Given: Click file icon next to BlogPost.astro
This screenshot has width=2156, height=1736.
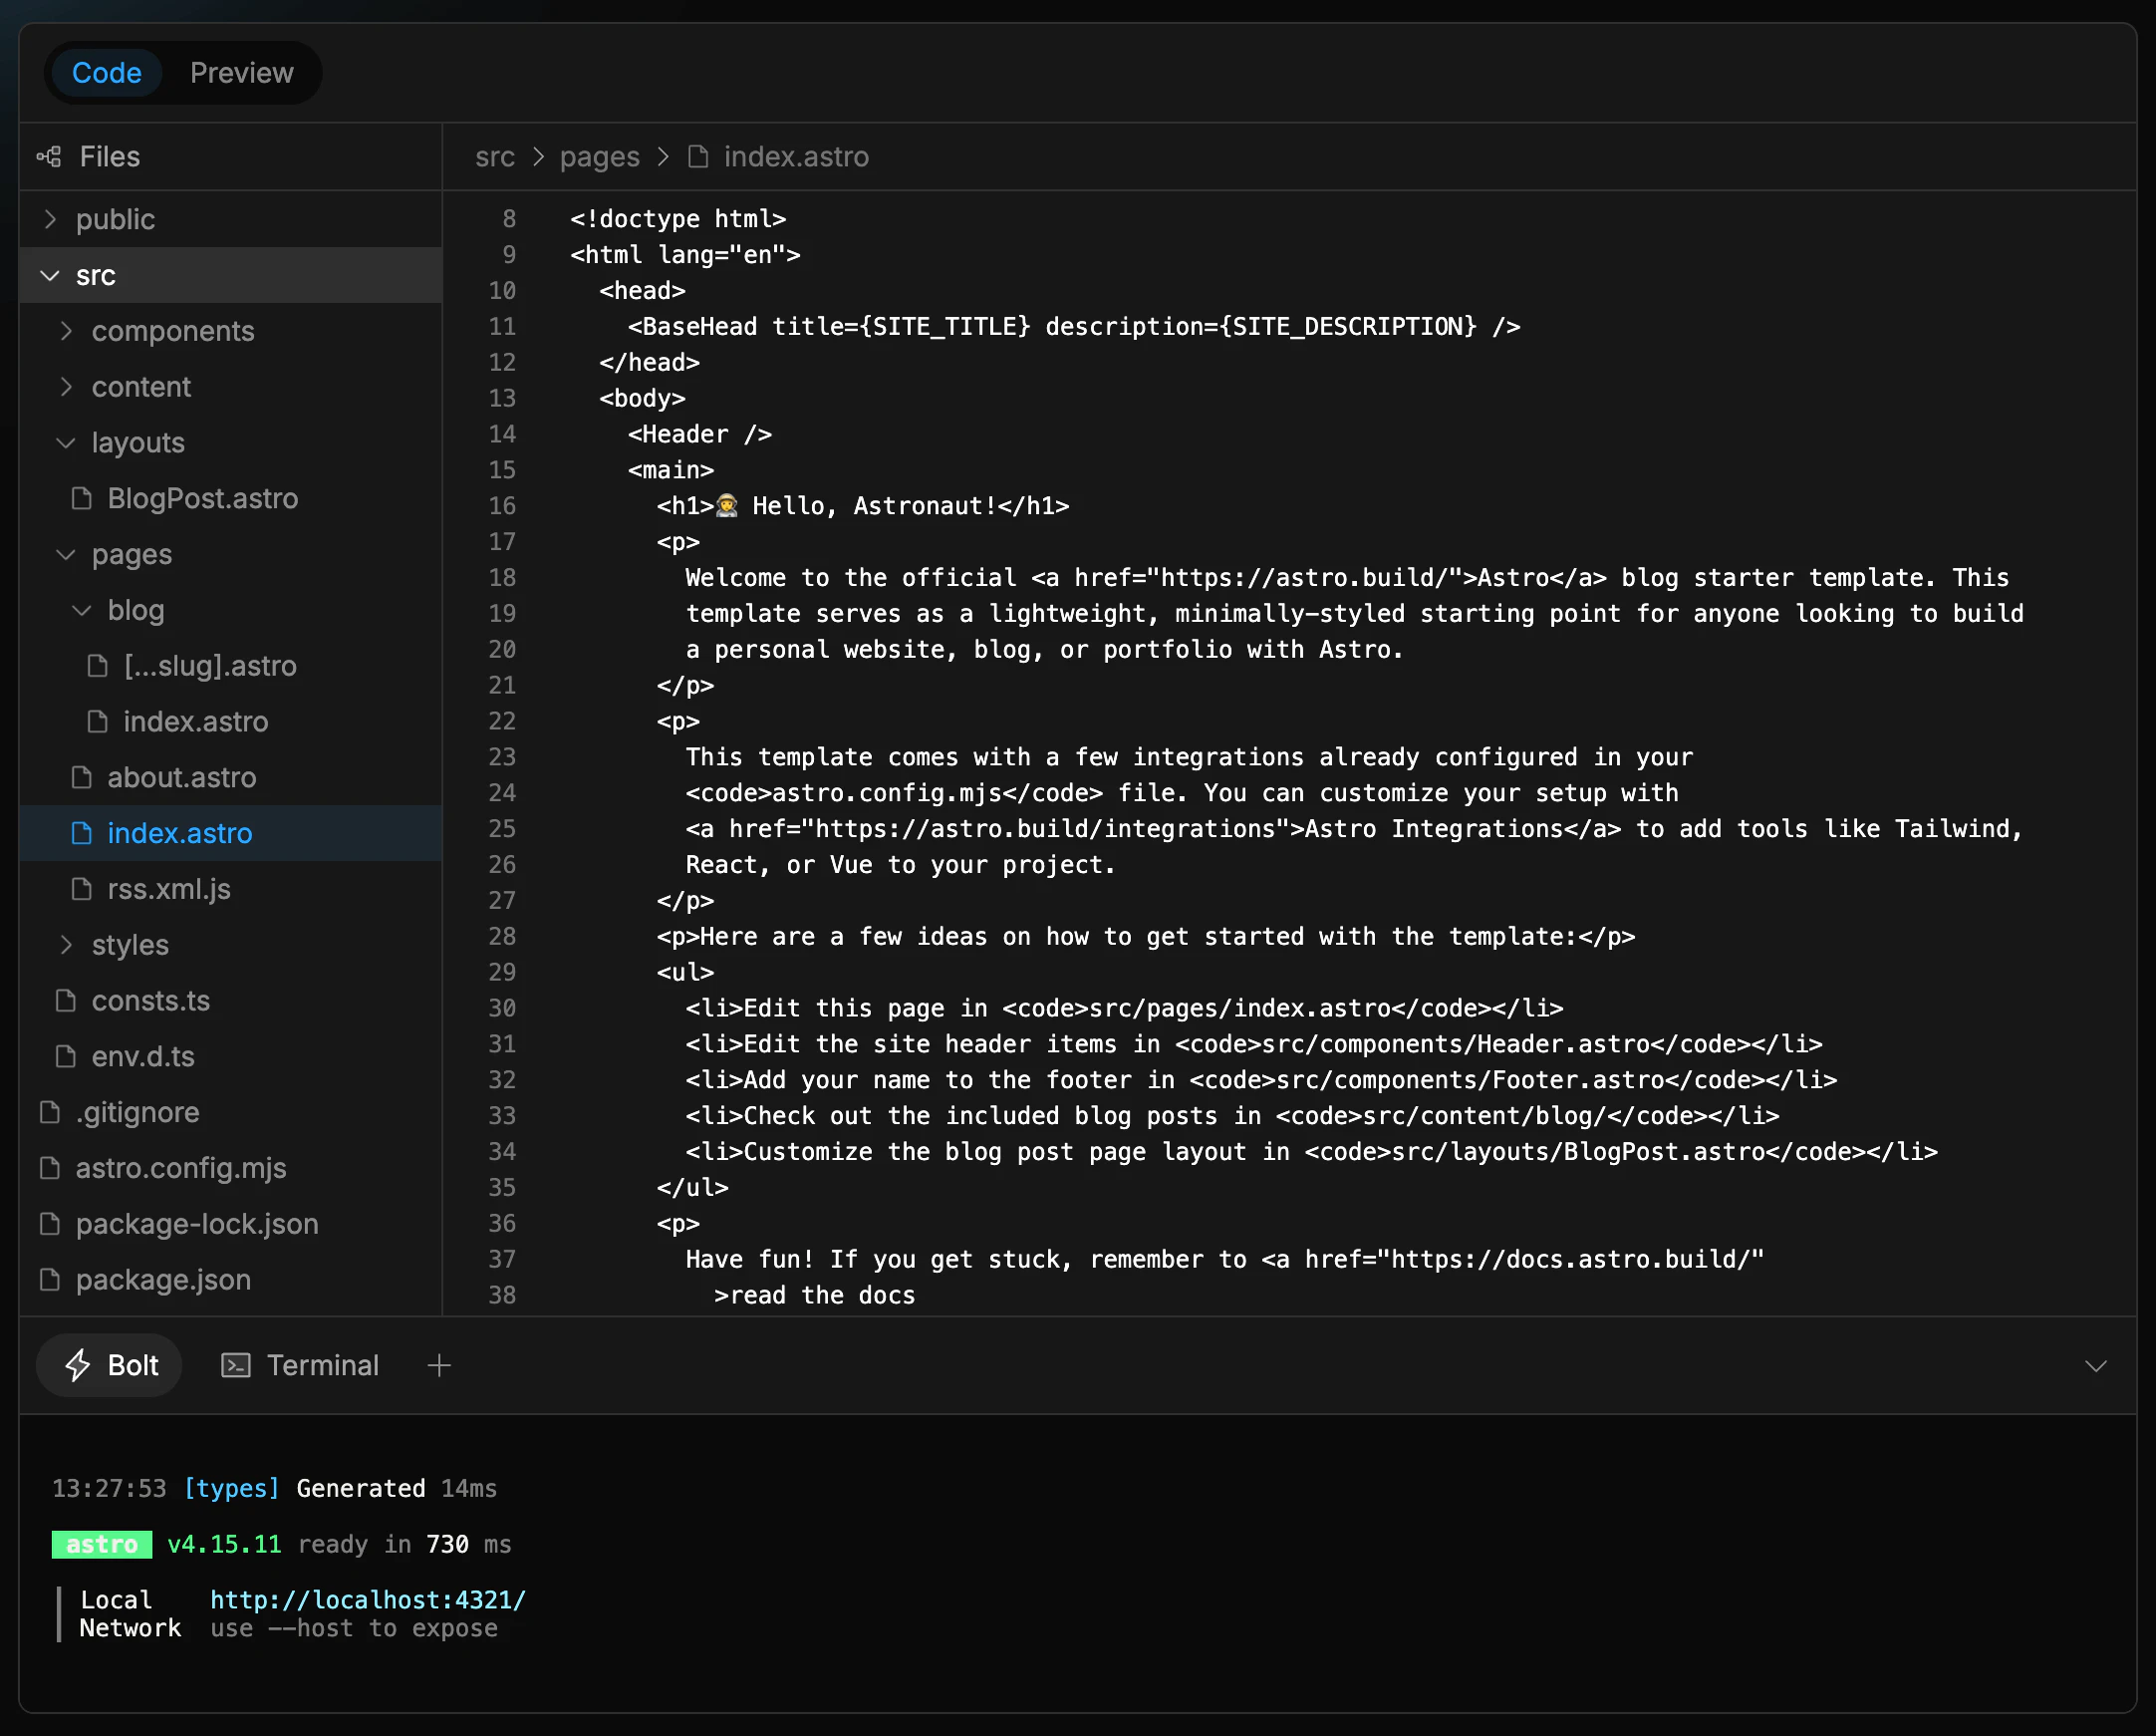Looking at the screenshot, I should [x=82, y=498].
